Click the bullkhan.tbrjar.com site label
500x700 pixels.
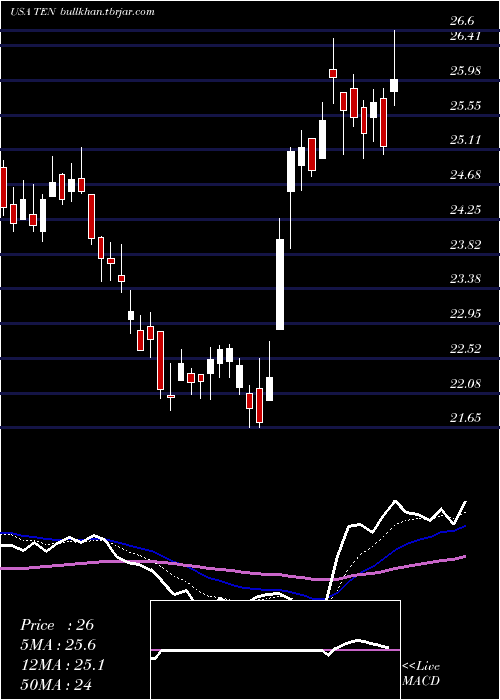[x=107, y=12]
